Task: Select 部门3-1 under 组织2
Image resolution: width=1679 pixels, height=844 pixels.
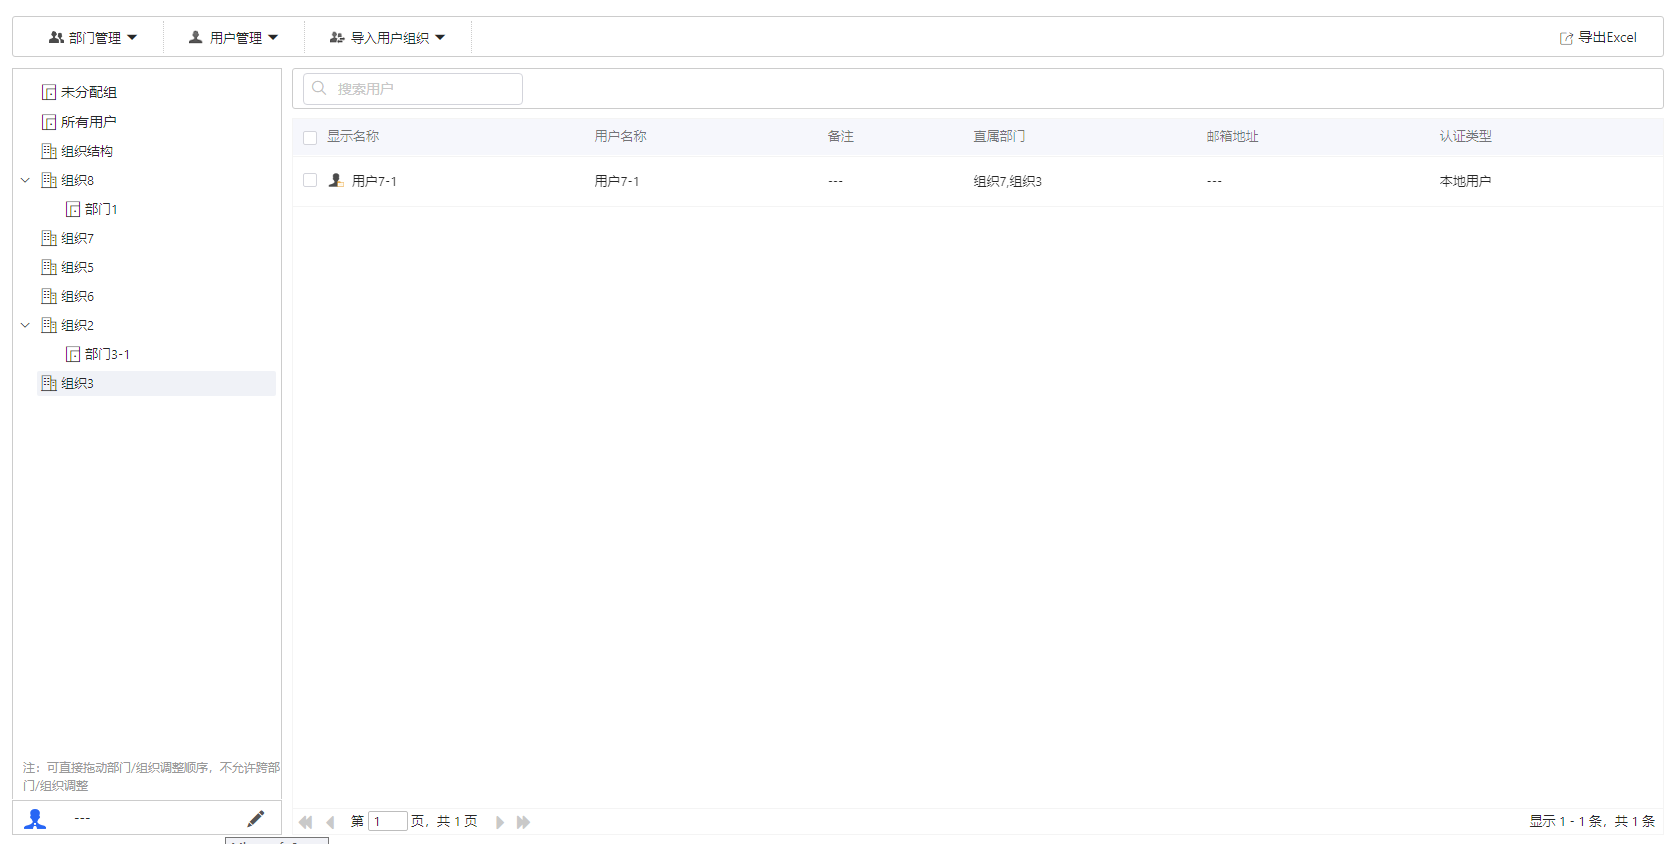Action: tap(107, 354)
